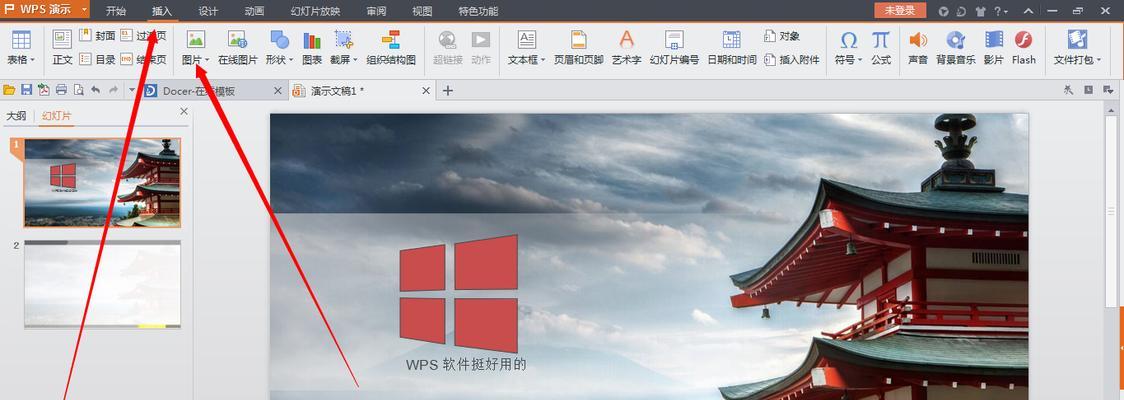
Task: Insert a Flash animation
Action: tap(1024, 48)
